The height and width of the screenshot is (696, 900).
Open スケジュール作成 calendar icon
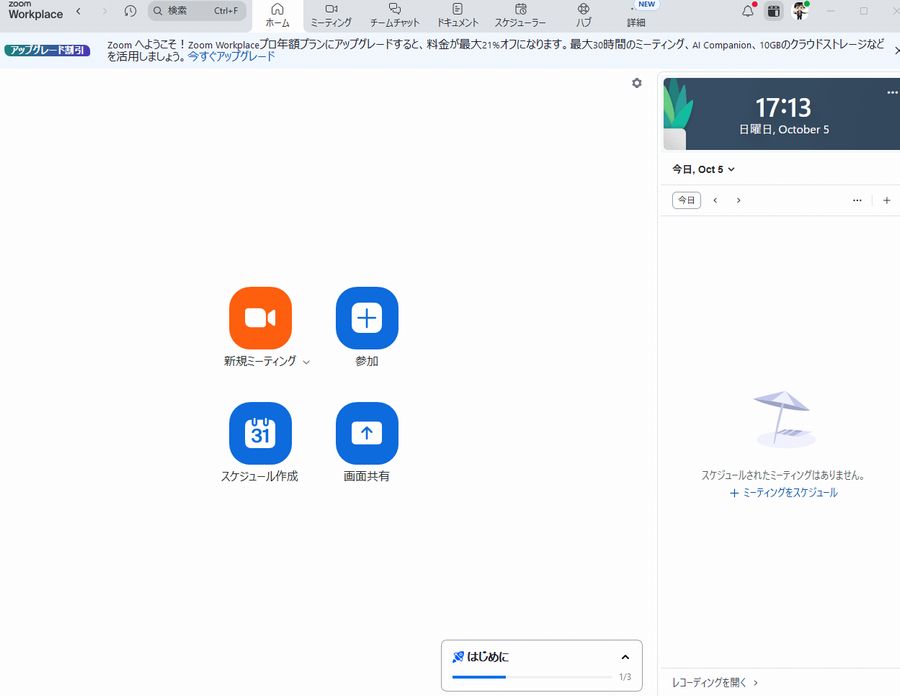point(260,433)
